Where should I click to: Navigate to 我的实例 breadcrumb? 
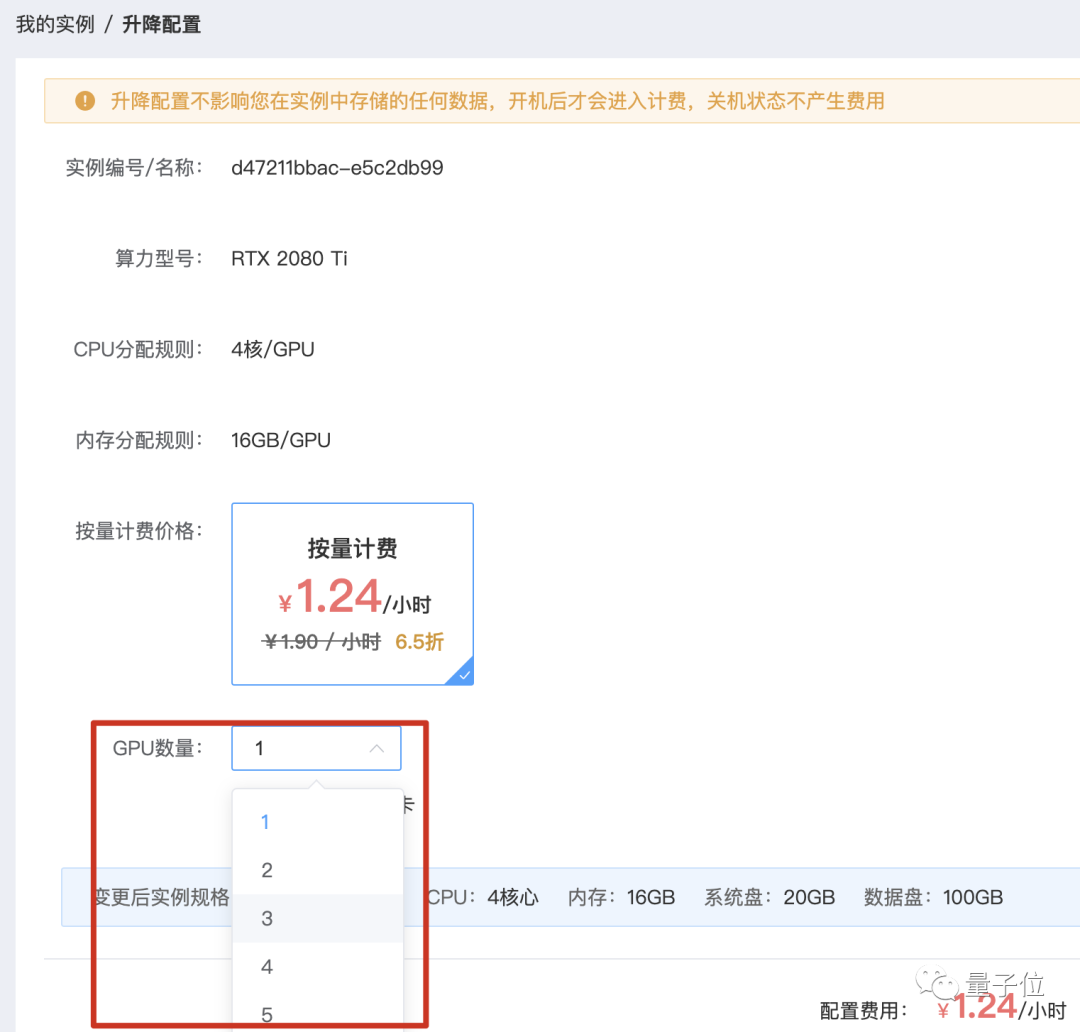coord(53,24)
